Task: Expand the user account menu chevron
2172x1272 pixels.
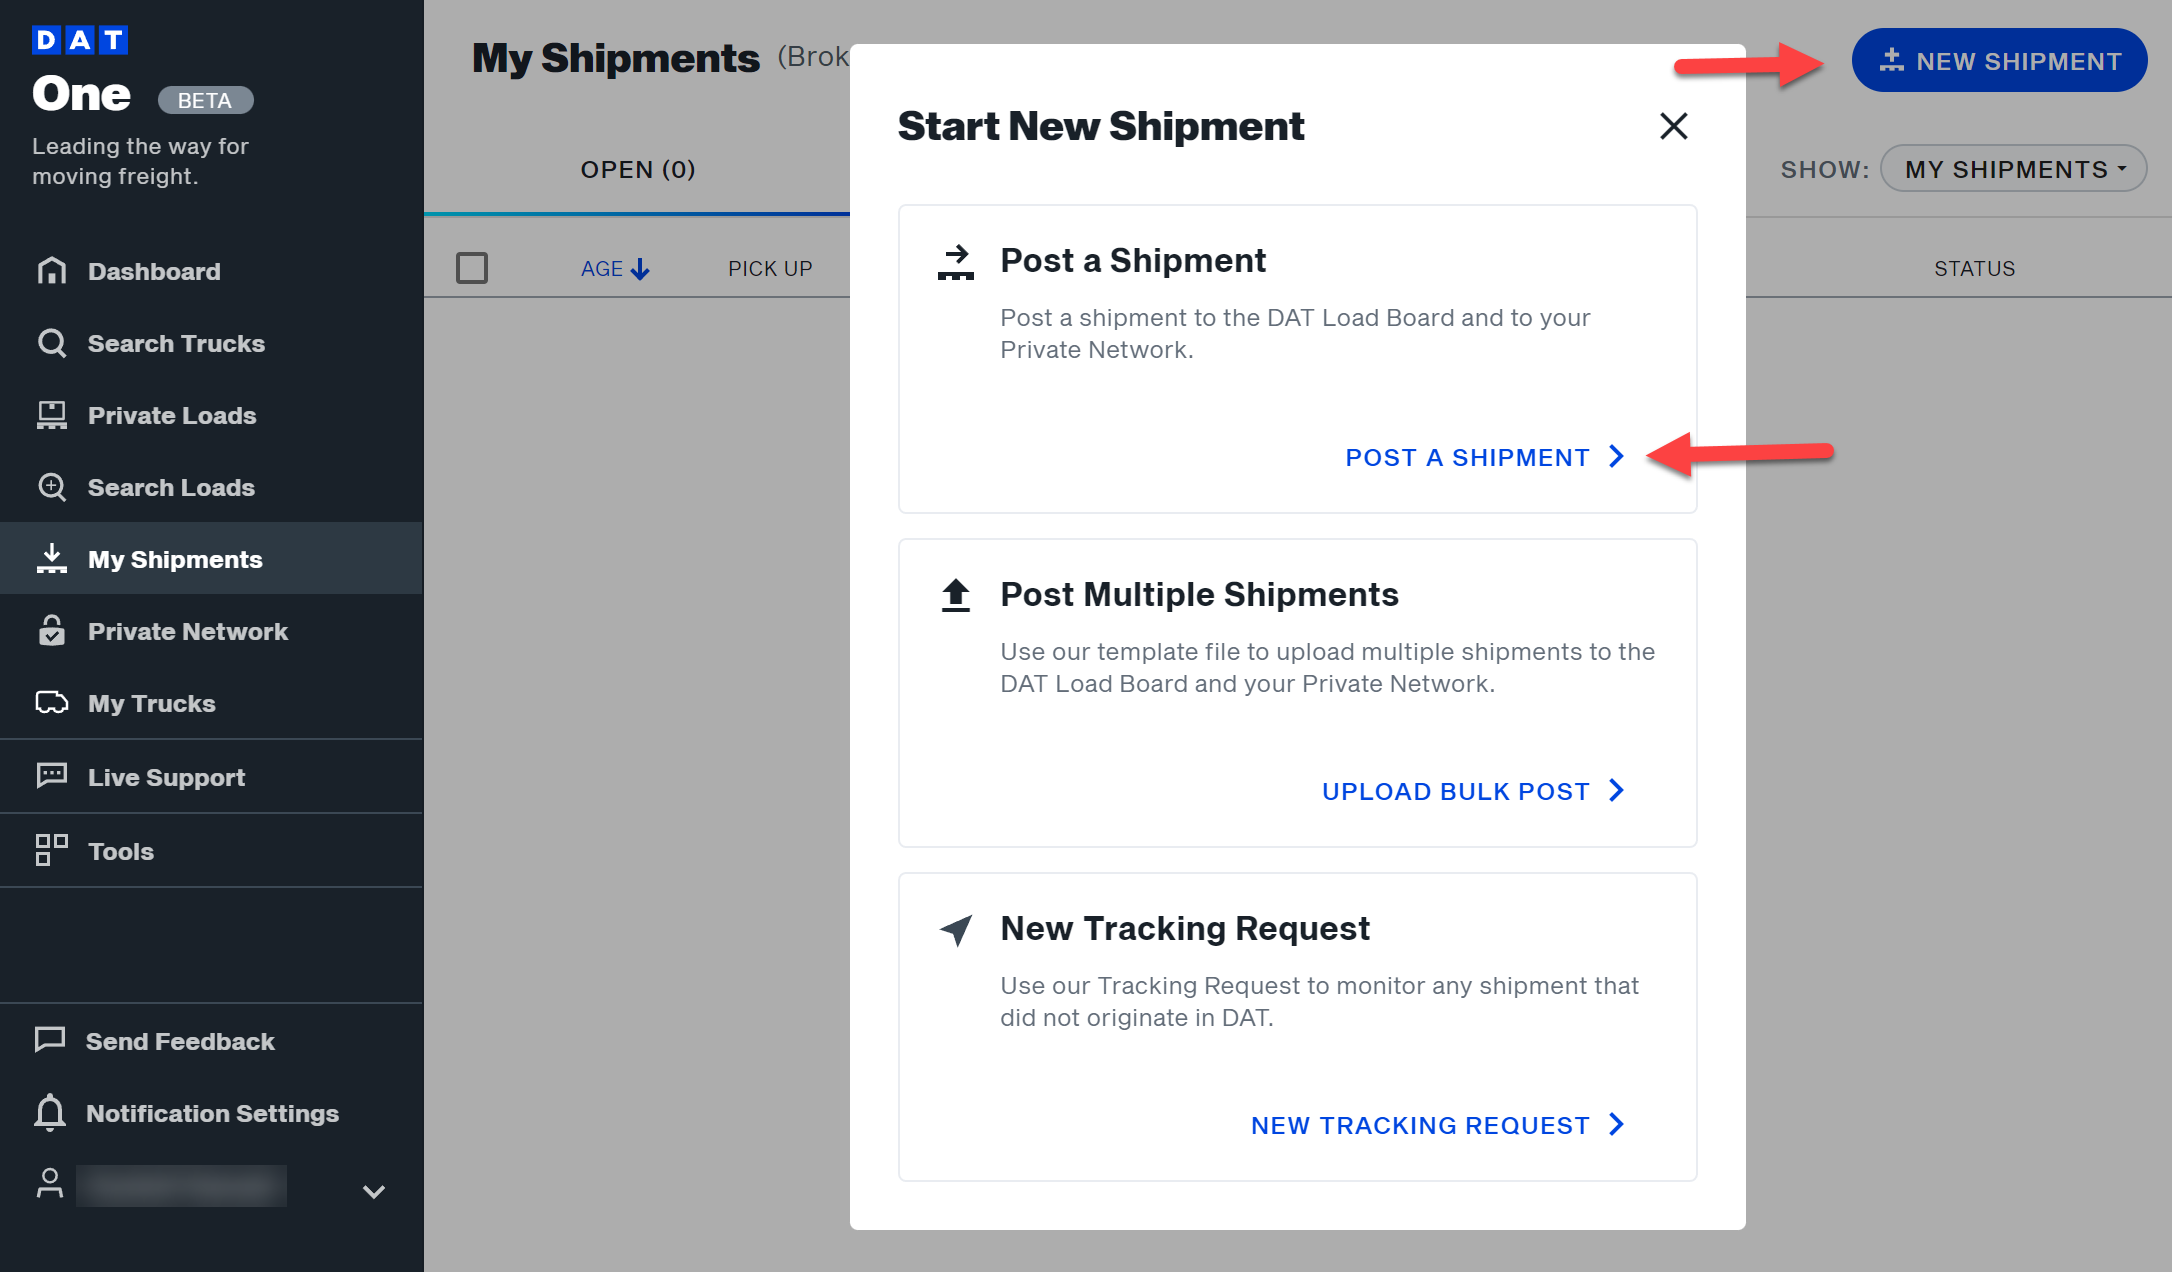Action: coord(372,1191)
